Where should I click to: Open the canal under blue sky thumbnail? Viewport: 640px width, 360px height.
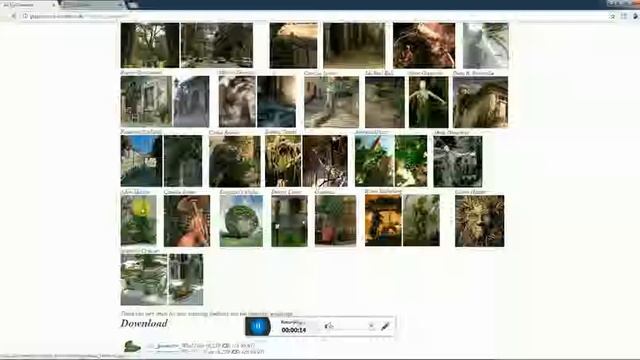click(x=141, y=161)
